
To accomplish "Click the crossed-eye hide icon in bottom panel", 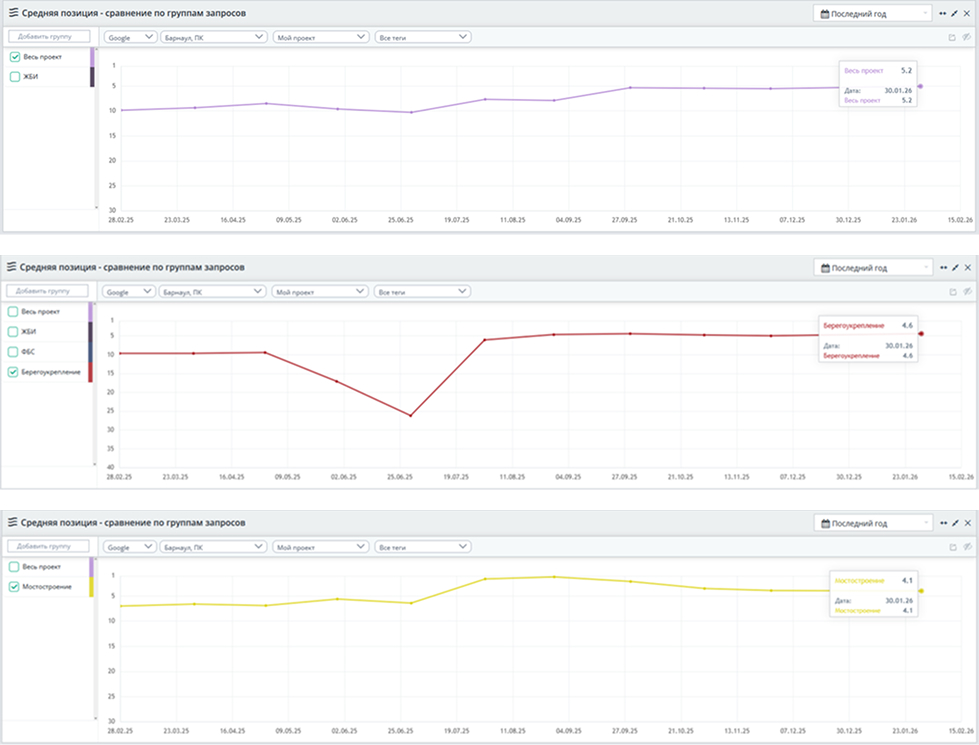I will pyautogui.click(x=966, y=547).
